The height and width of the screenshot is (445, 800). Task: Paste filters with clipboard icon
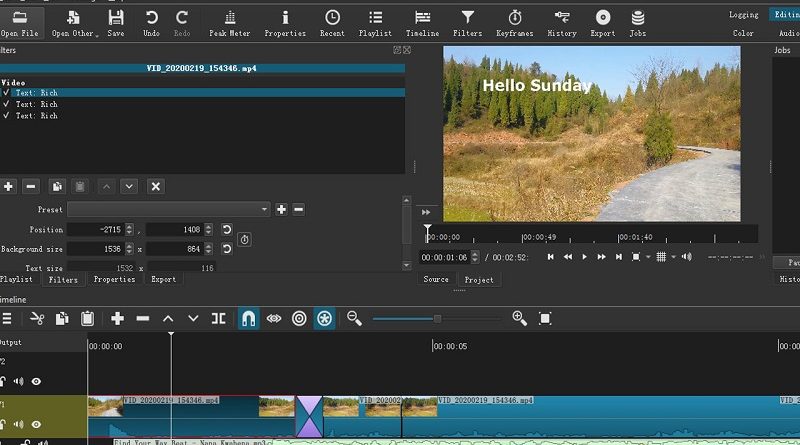tap(80, 187)
